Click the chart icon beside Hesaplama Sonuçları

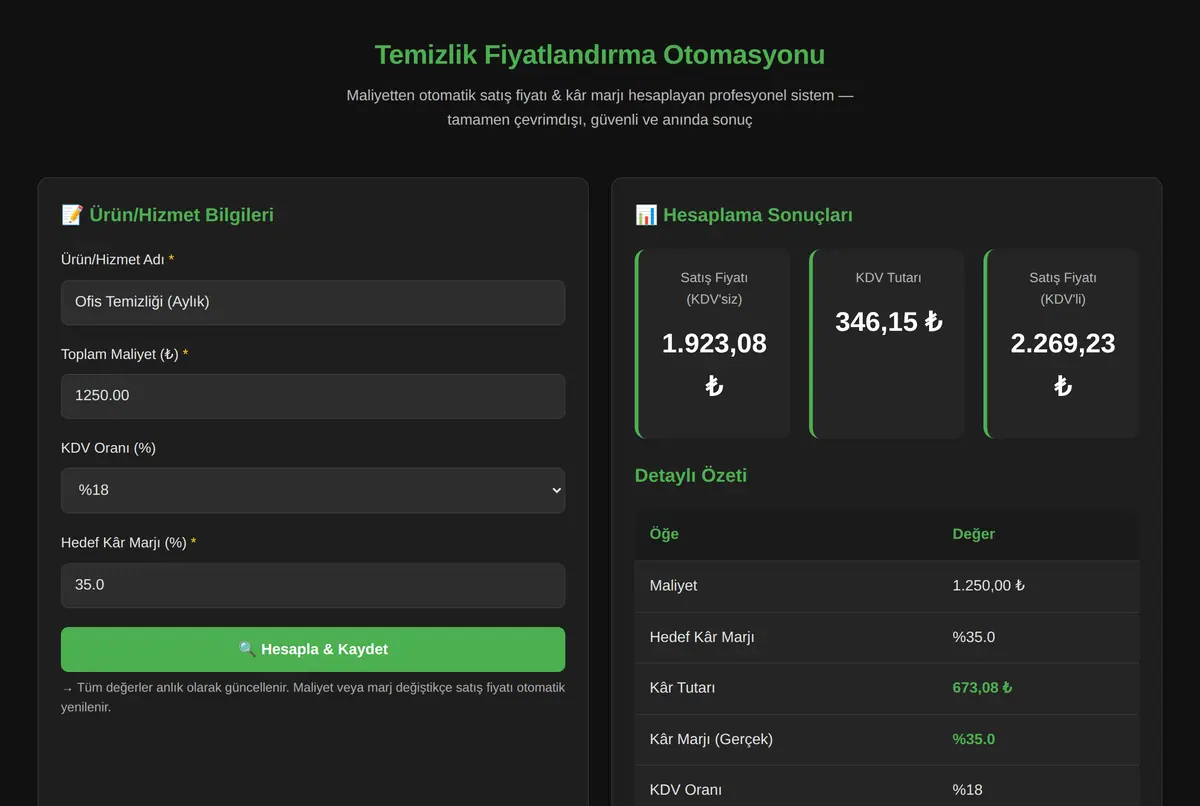click(646, 215)
